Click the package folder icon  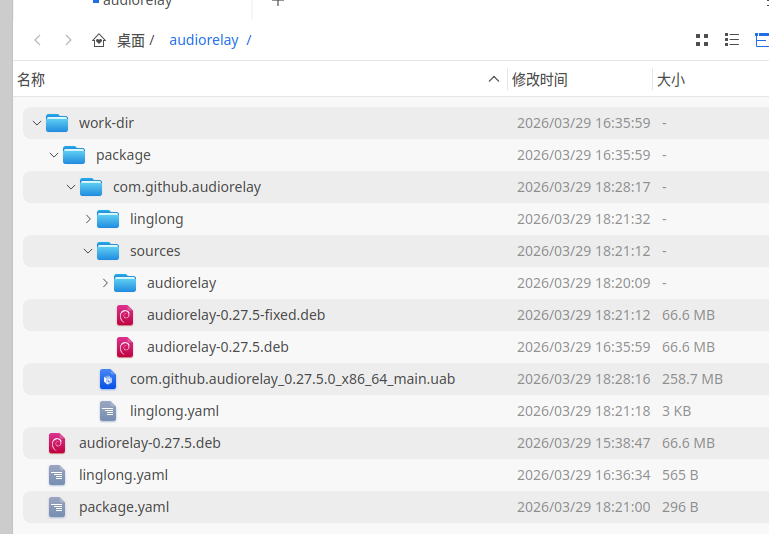coord(74,155)
